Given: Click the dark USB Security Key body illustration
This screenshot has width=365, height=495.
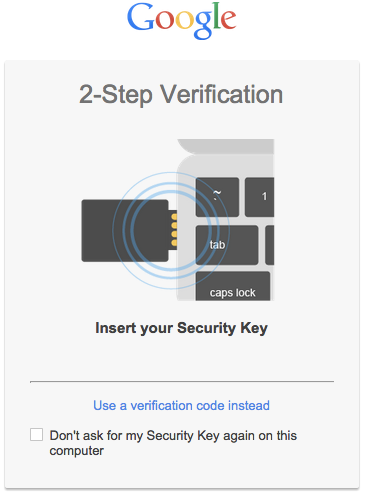Looking at the screenshot, I should 125,231.
